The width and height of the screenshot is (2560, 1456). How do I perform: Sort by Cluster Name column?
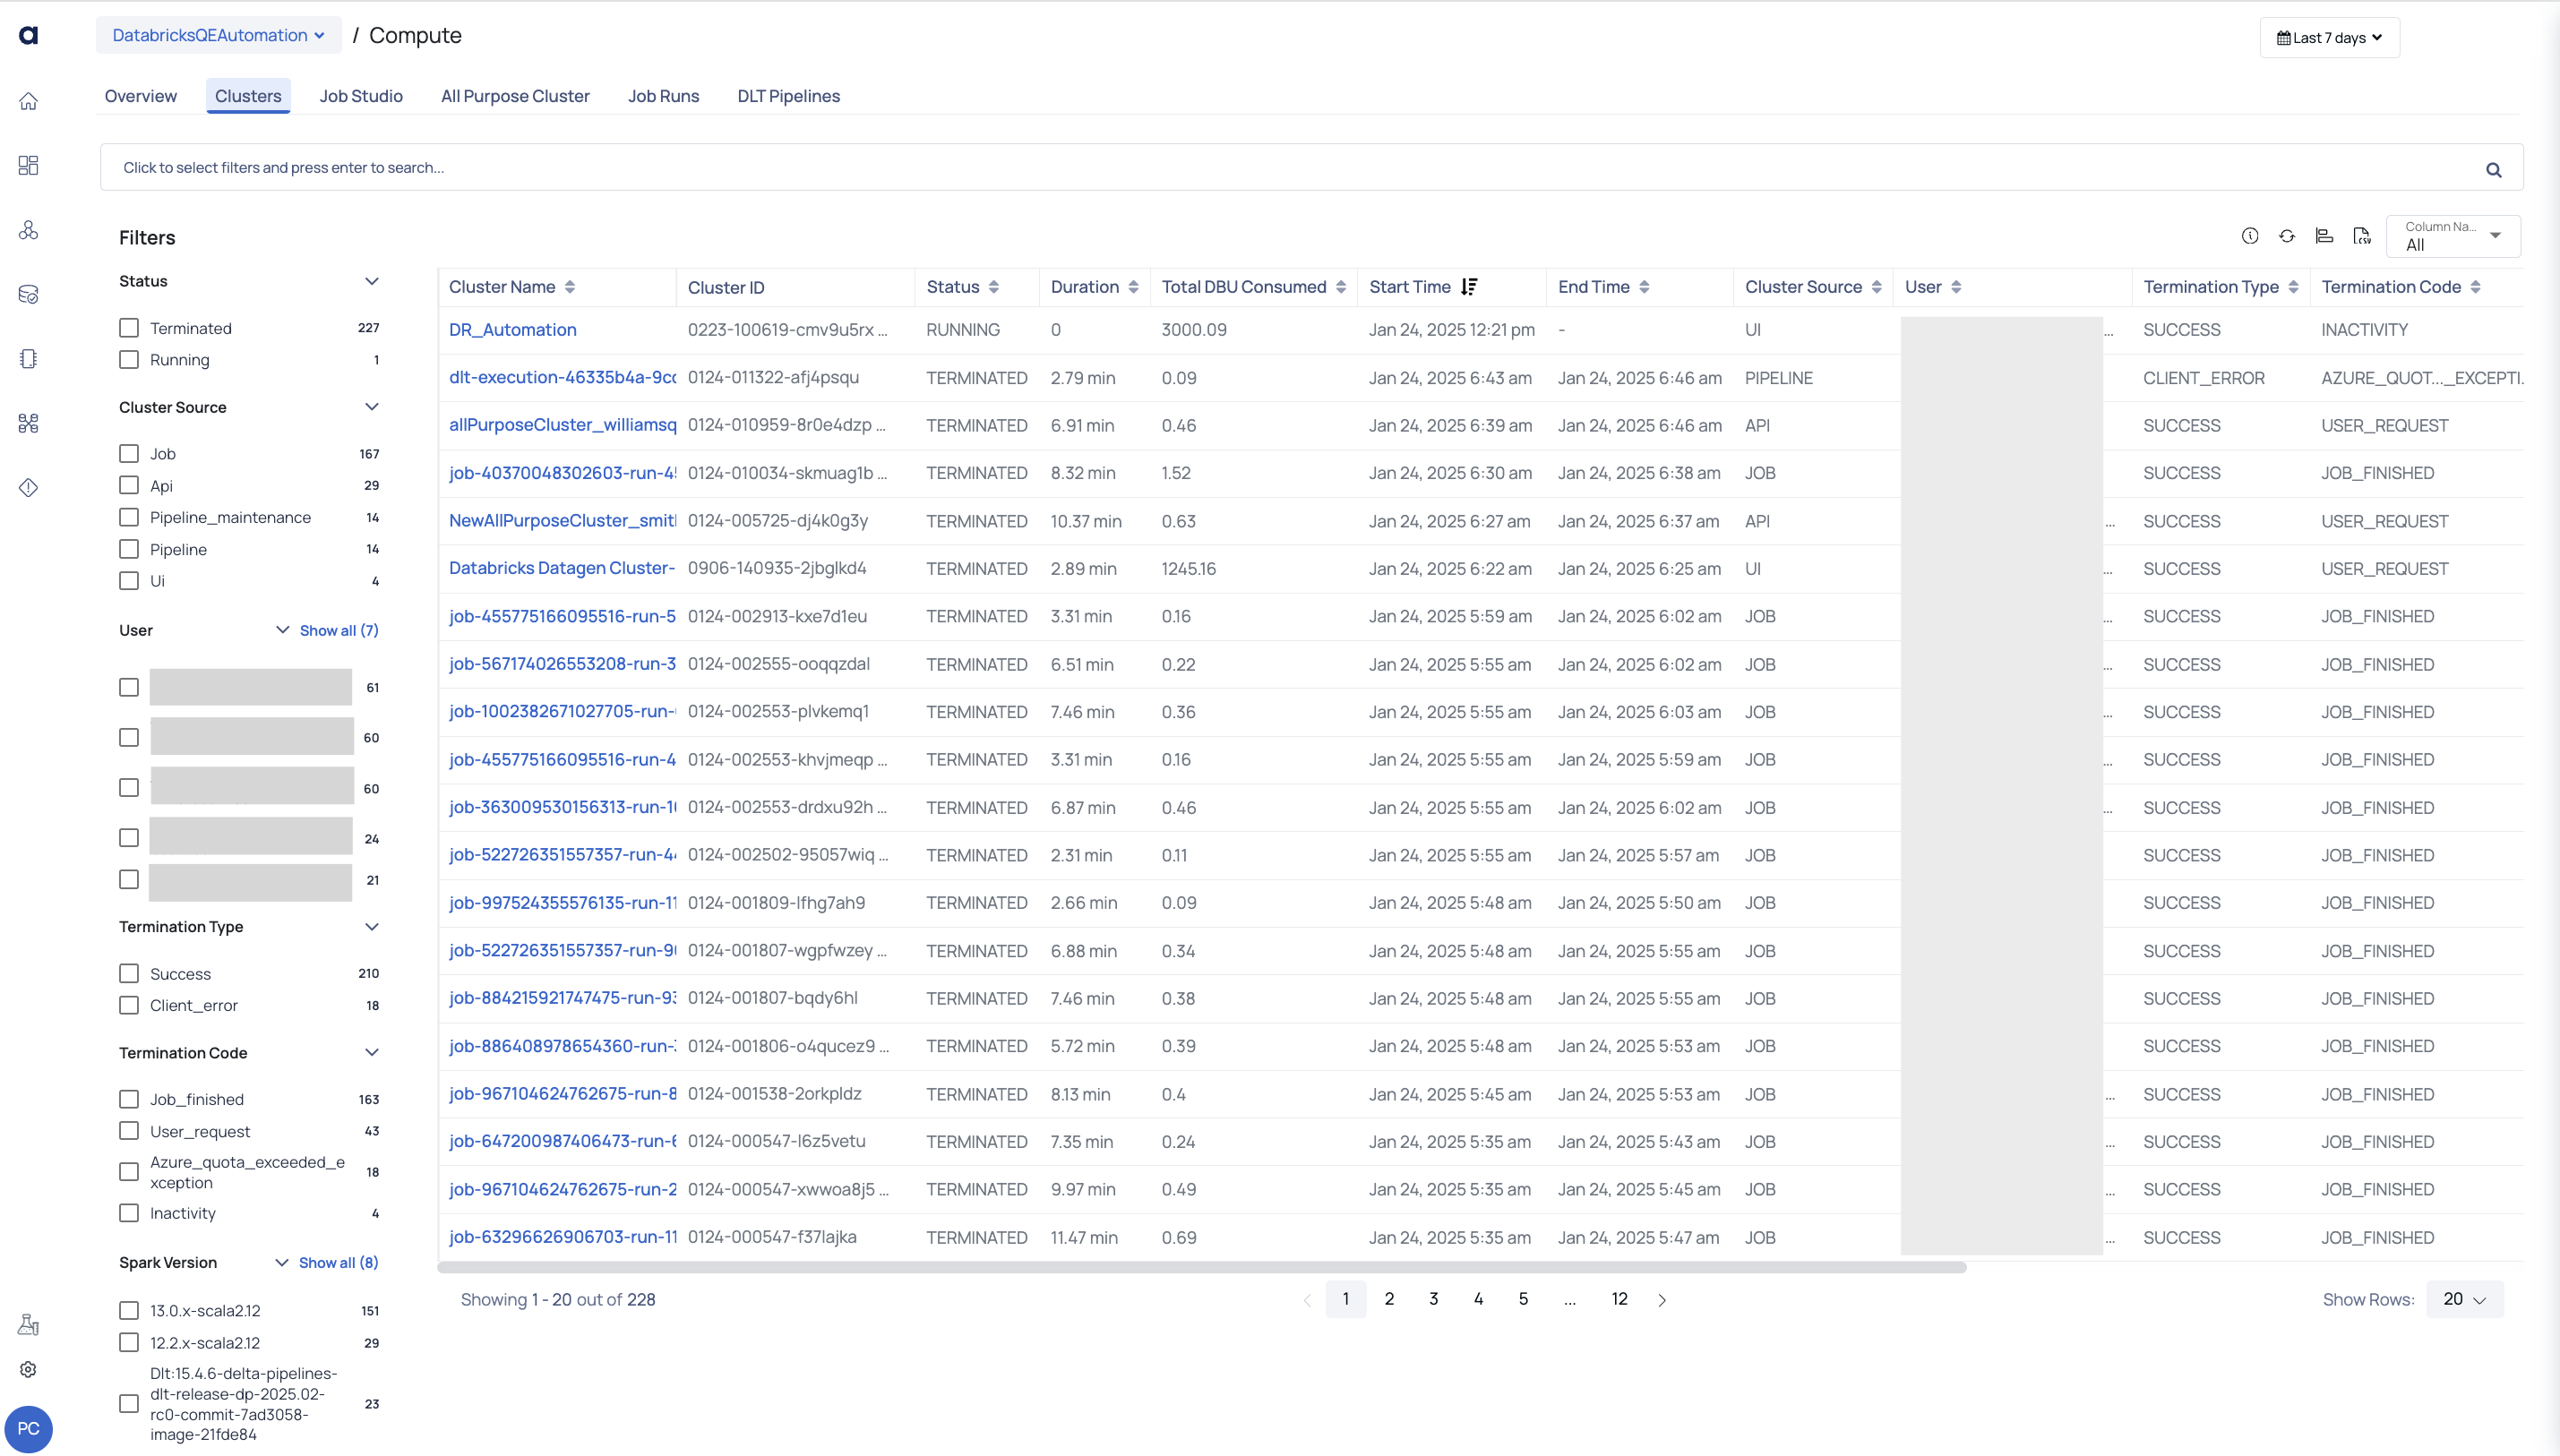click(570, 287)
